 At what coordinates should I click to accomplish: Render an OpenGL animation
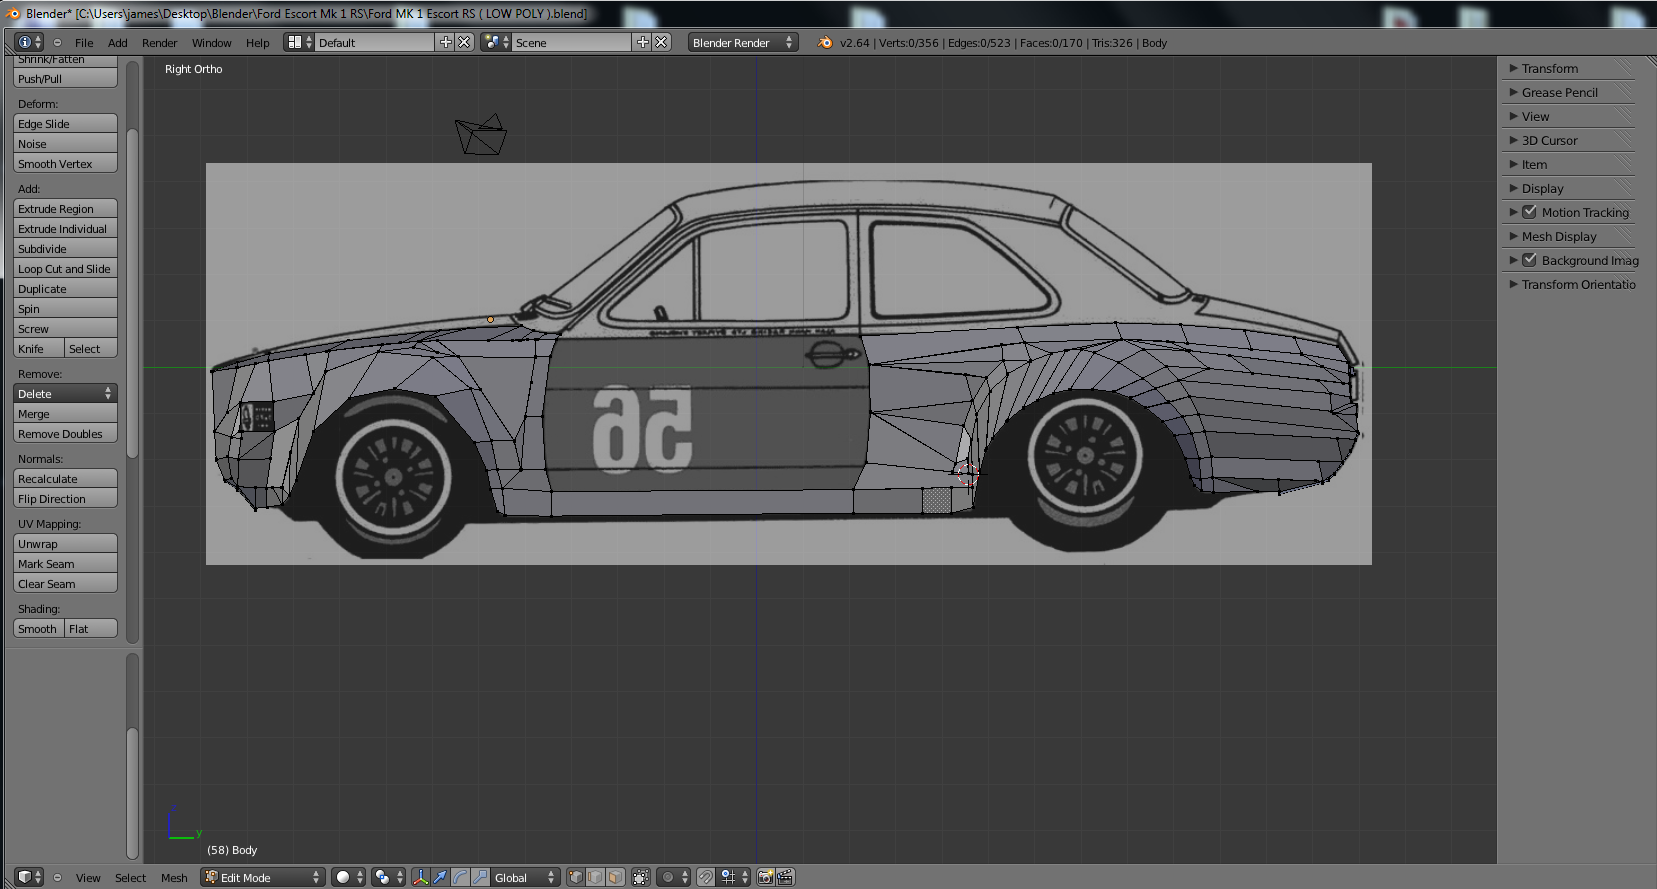pyautogui.click(x=785, y=877)
